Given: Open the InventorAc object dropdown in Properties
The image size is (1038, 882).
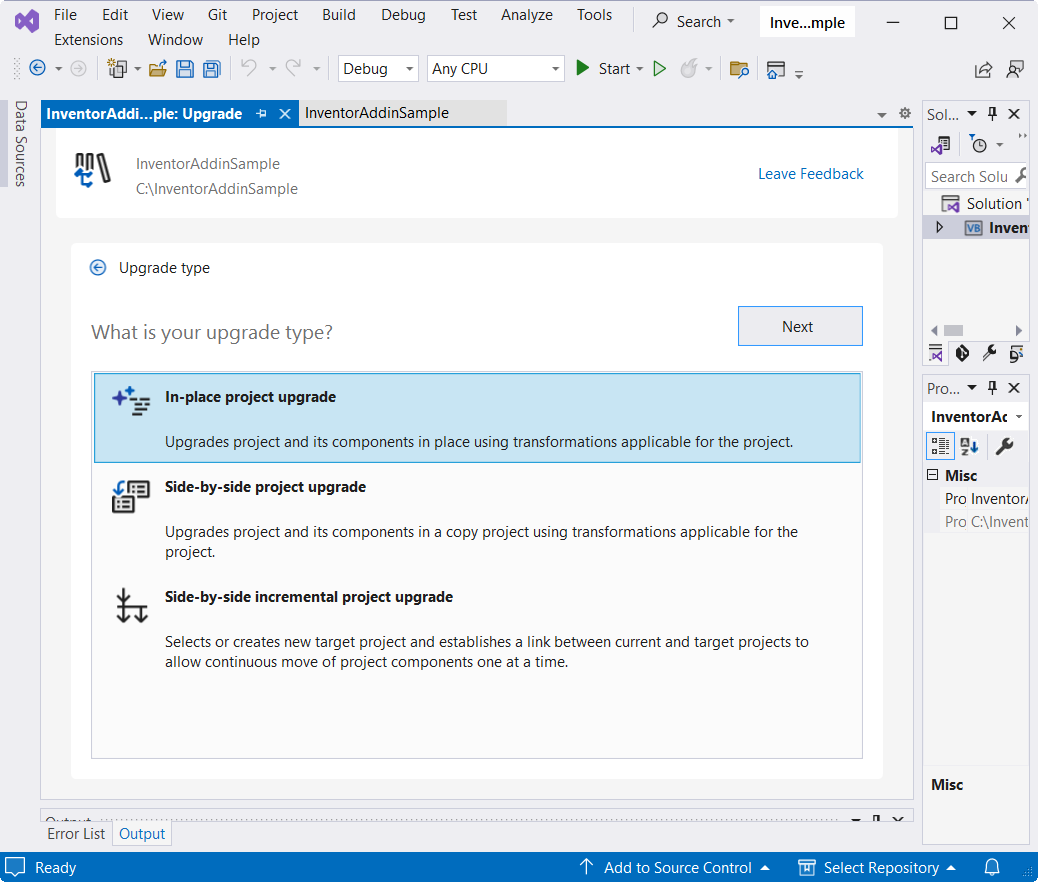Looking at the screenshot, I should pos(1019,416).
